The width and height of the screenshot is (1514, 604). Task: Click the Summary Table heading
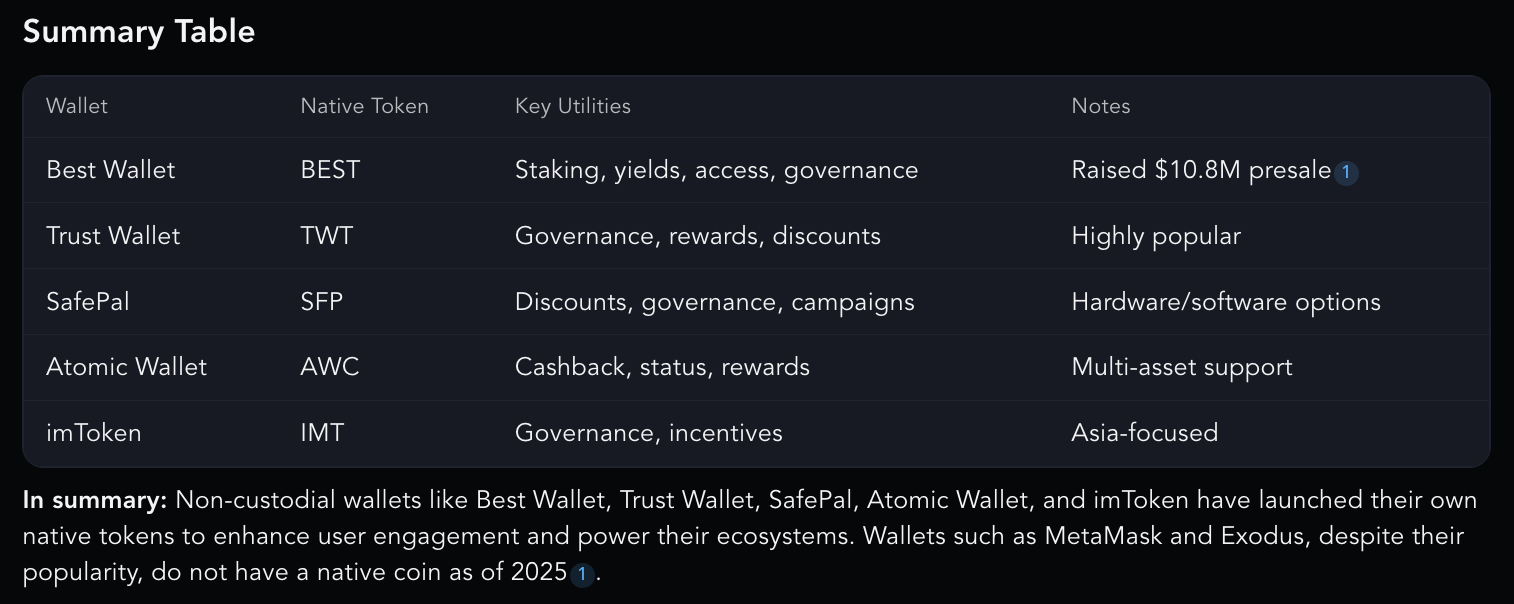click(139, 32)
